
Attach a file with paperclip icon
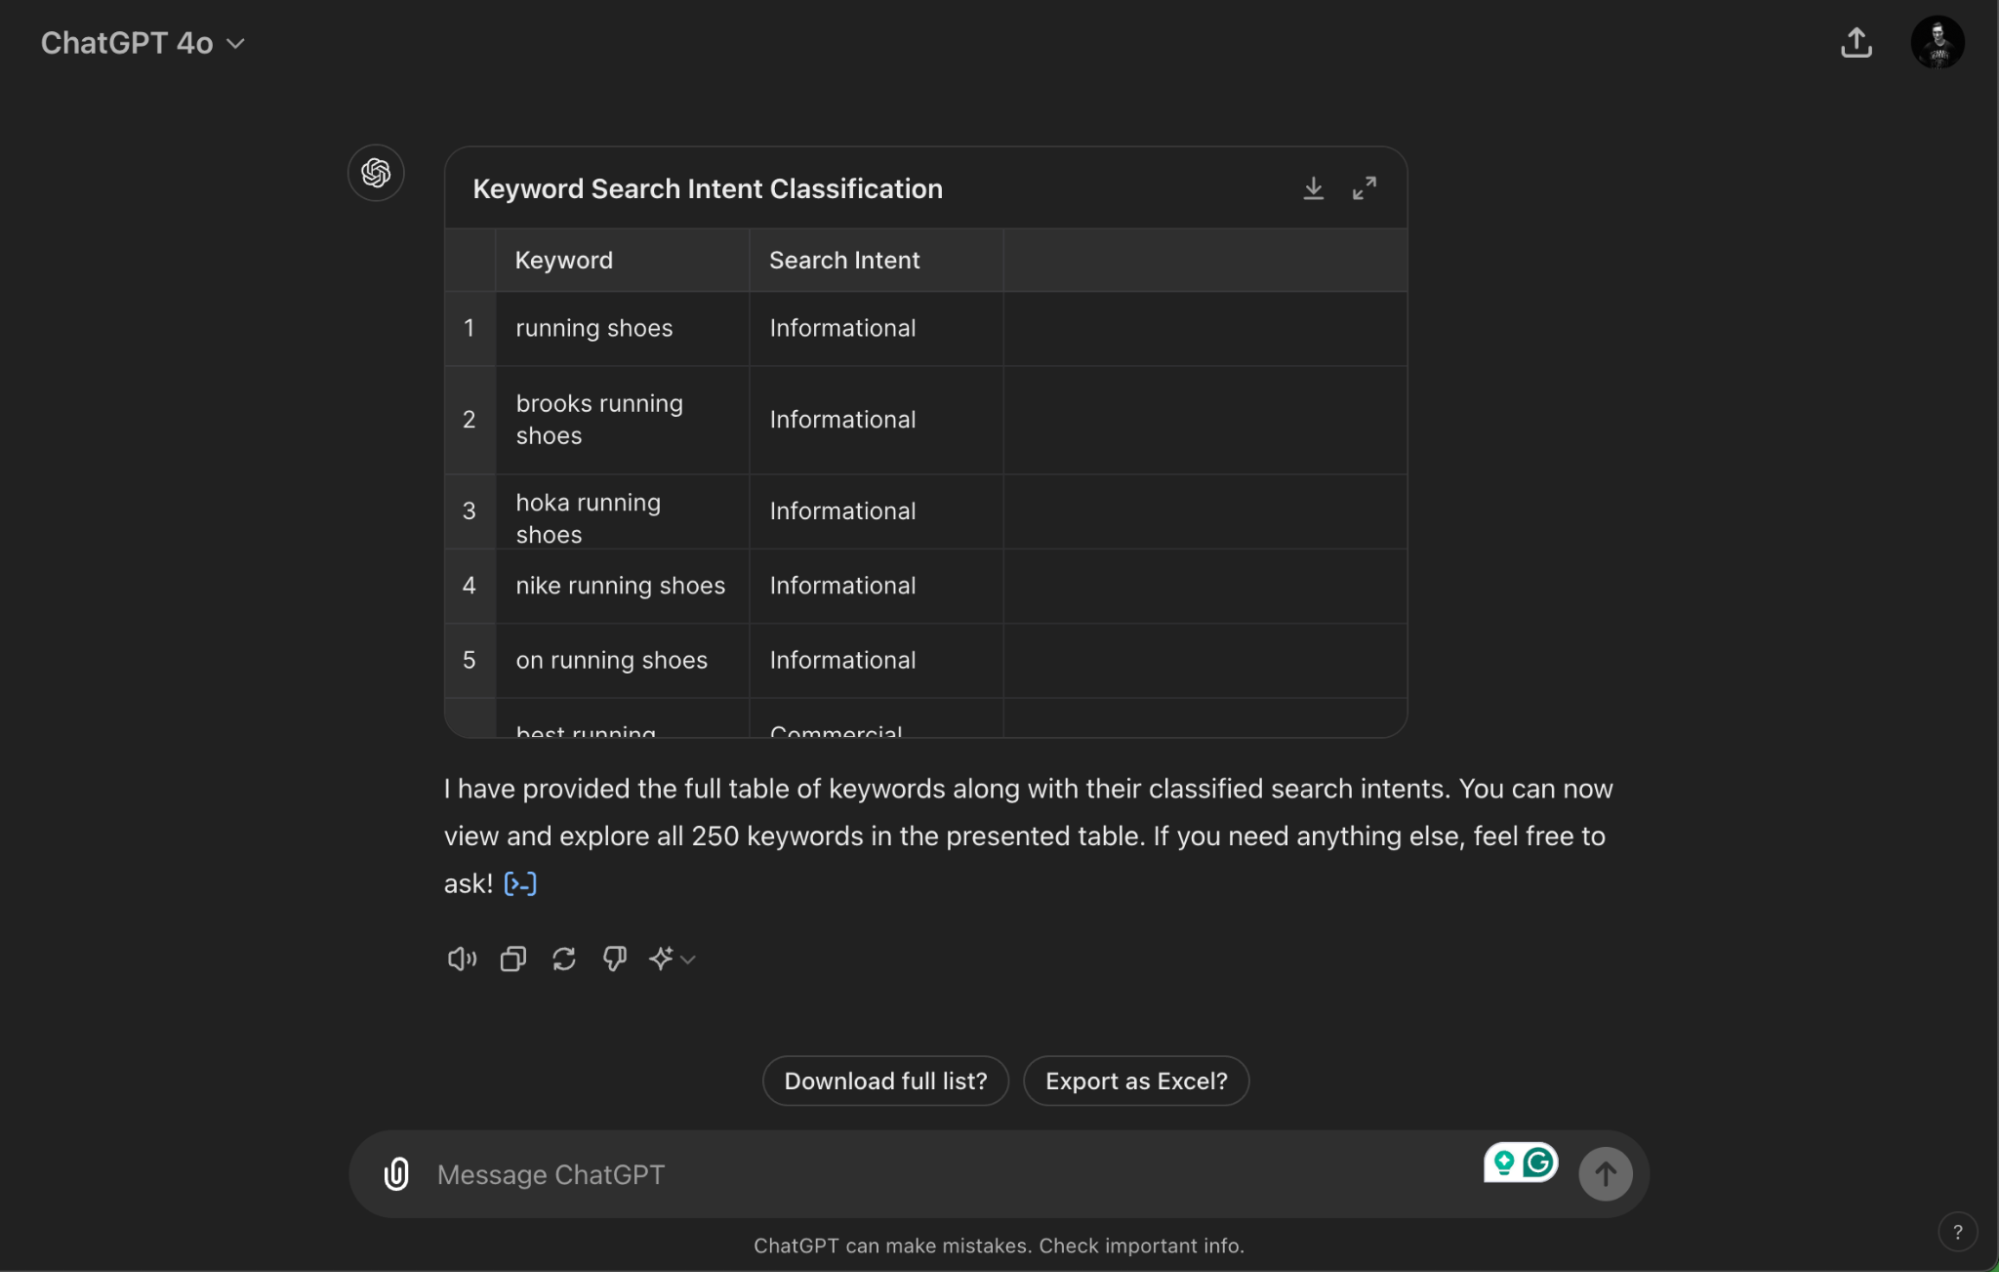[x=396, y=1173]
